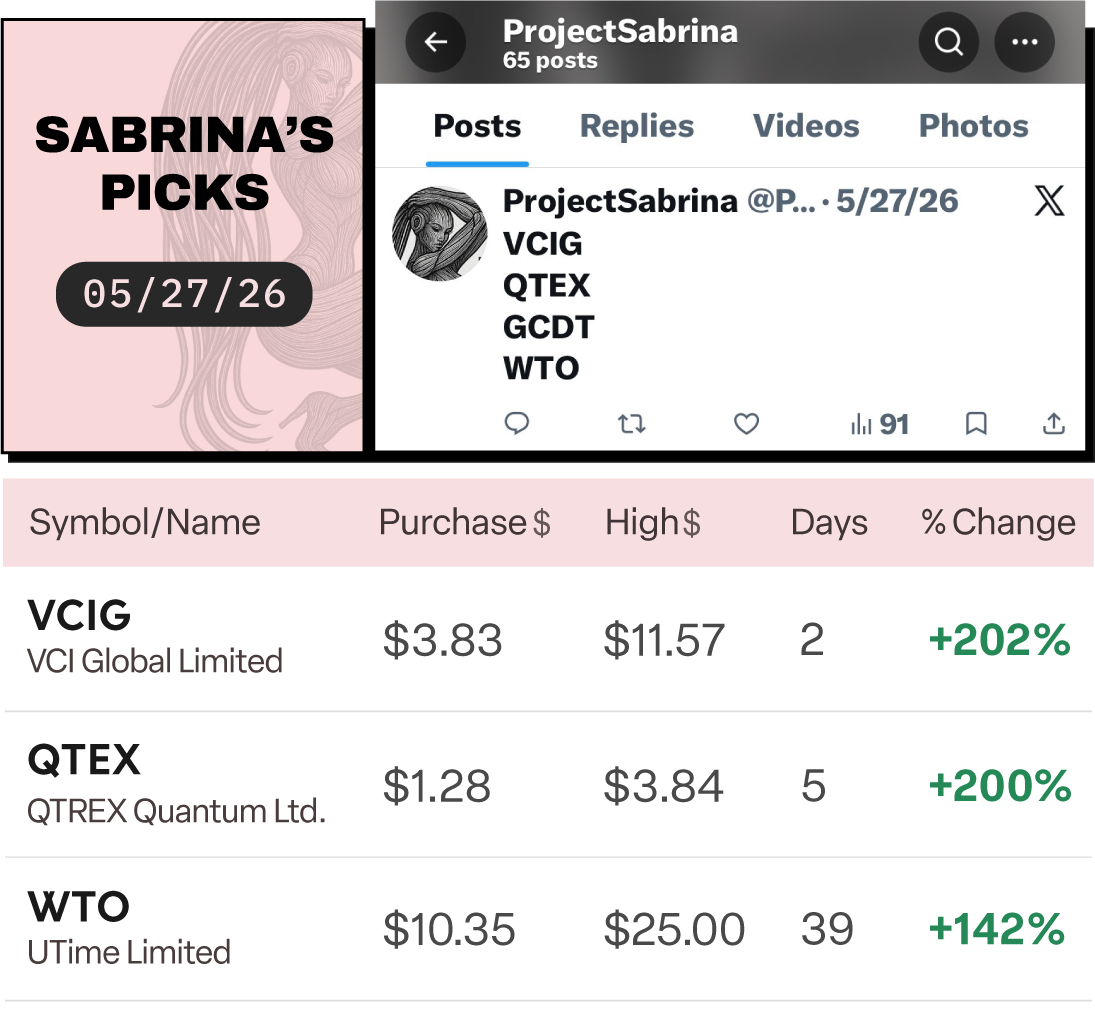The image size is (1095, 1033).
Task: Click the ProjectSabrina profile avatar
Action: click(440, 234)
